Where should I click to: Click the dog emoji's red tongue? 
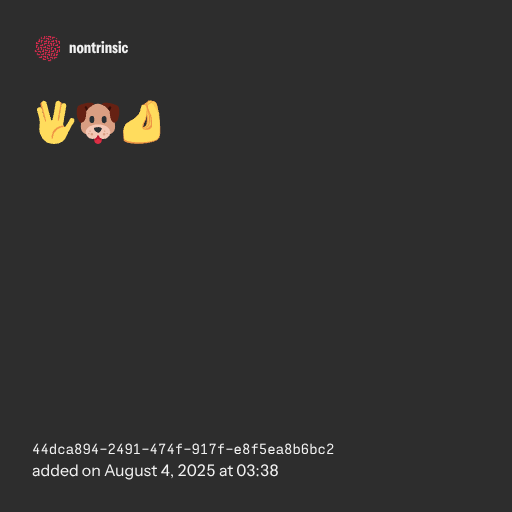click(98, 140)
